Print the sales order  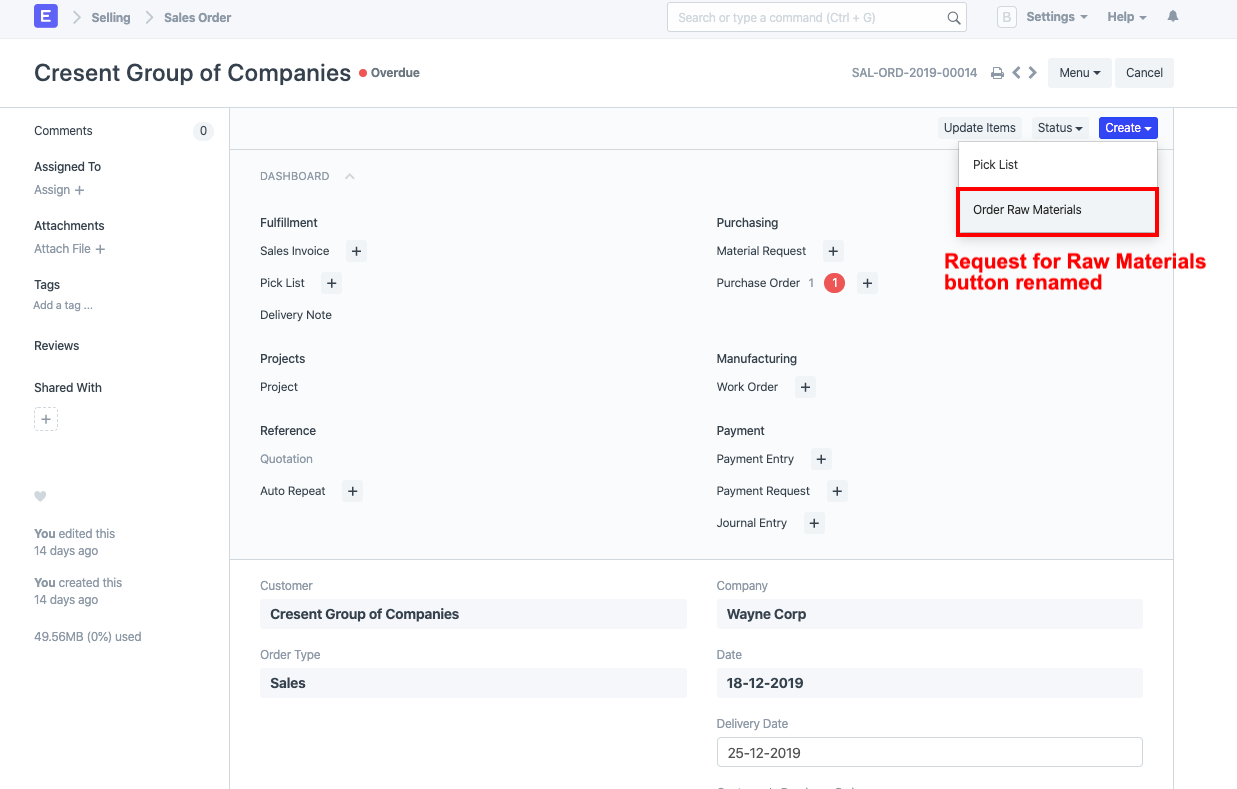[996, 72]
